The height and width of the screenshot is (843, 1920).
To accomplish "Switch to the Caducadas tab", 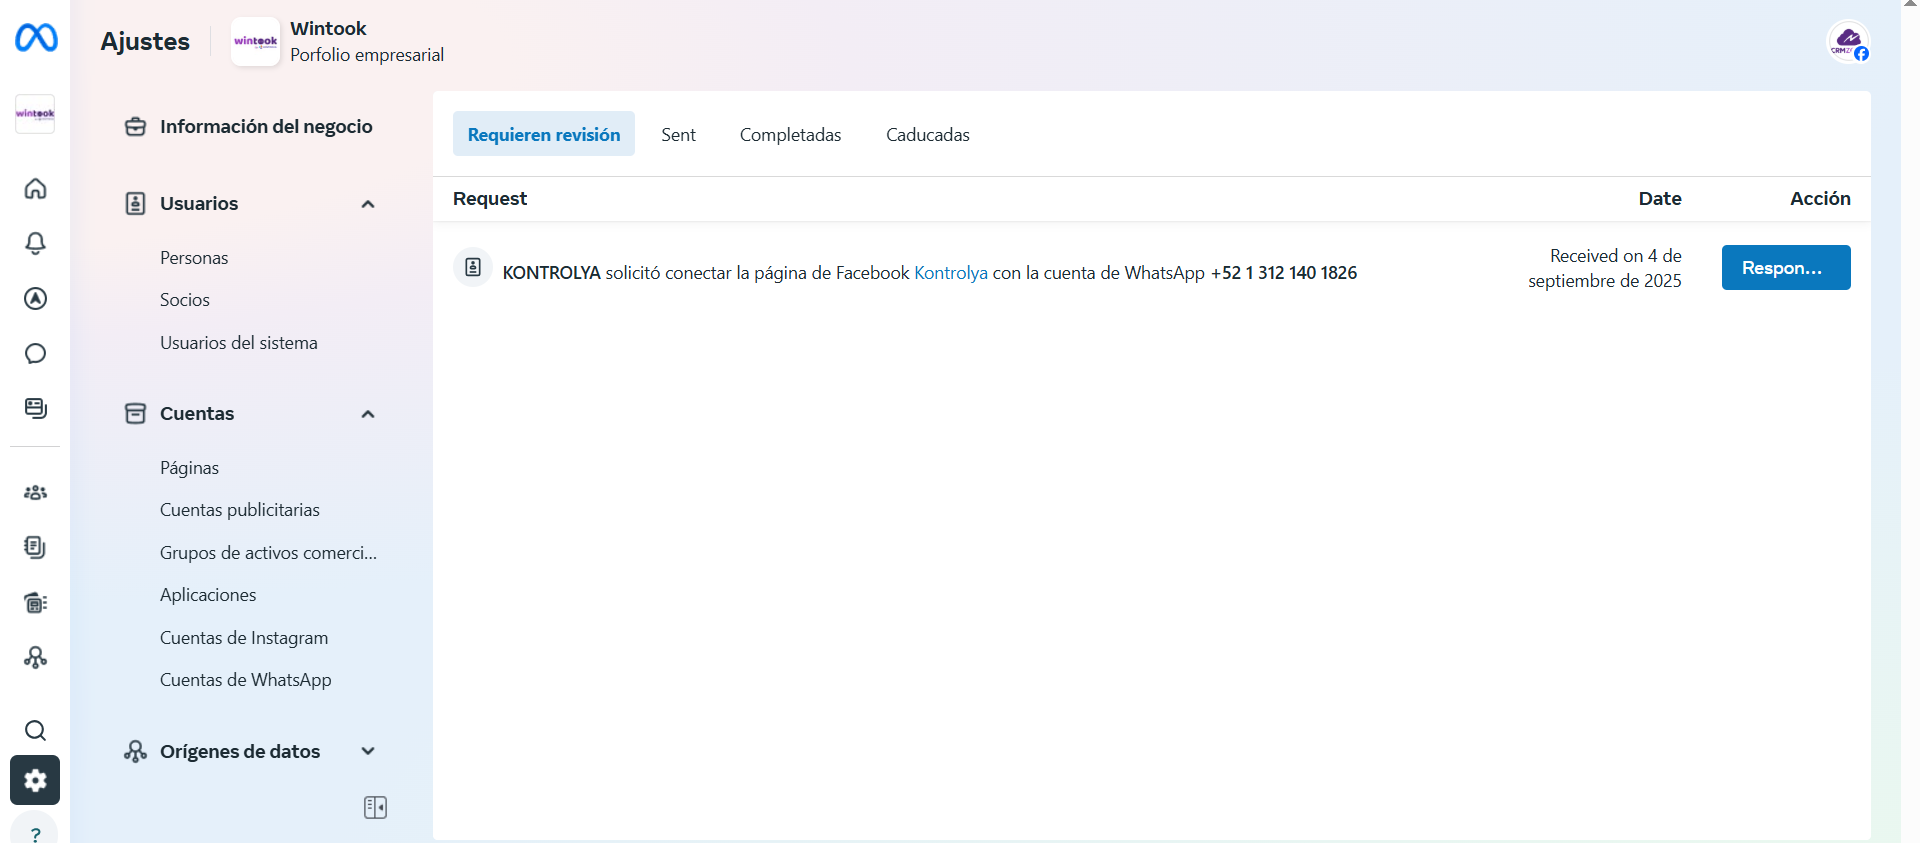I will pyautogui.click(x=928, y=134).
